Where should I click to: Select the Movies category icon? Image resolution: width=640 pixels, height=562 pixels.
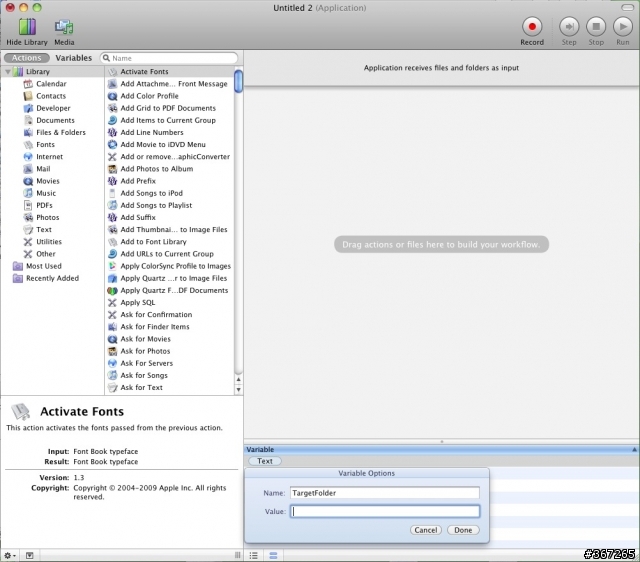pos(28,181)
